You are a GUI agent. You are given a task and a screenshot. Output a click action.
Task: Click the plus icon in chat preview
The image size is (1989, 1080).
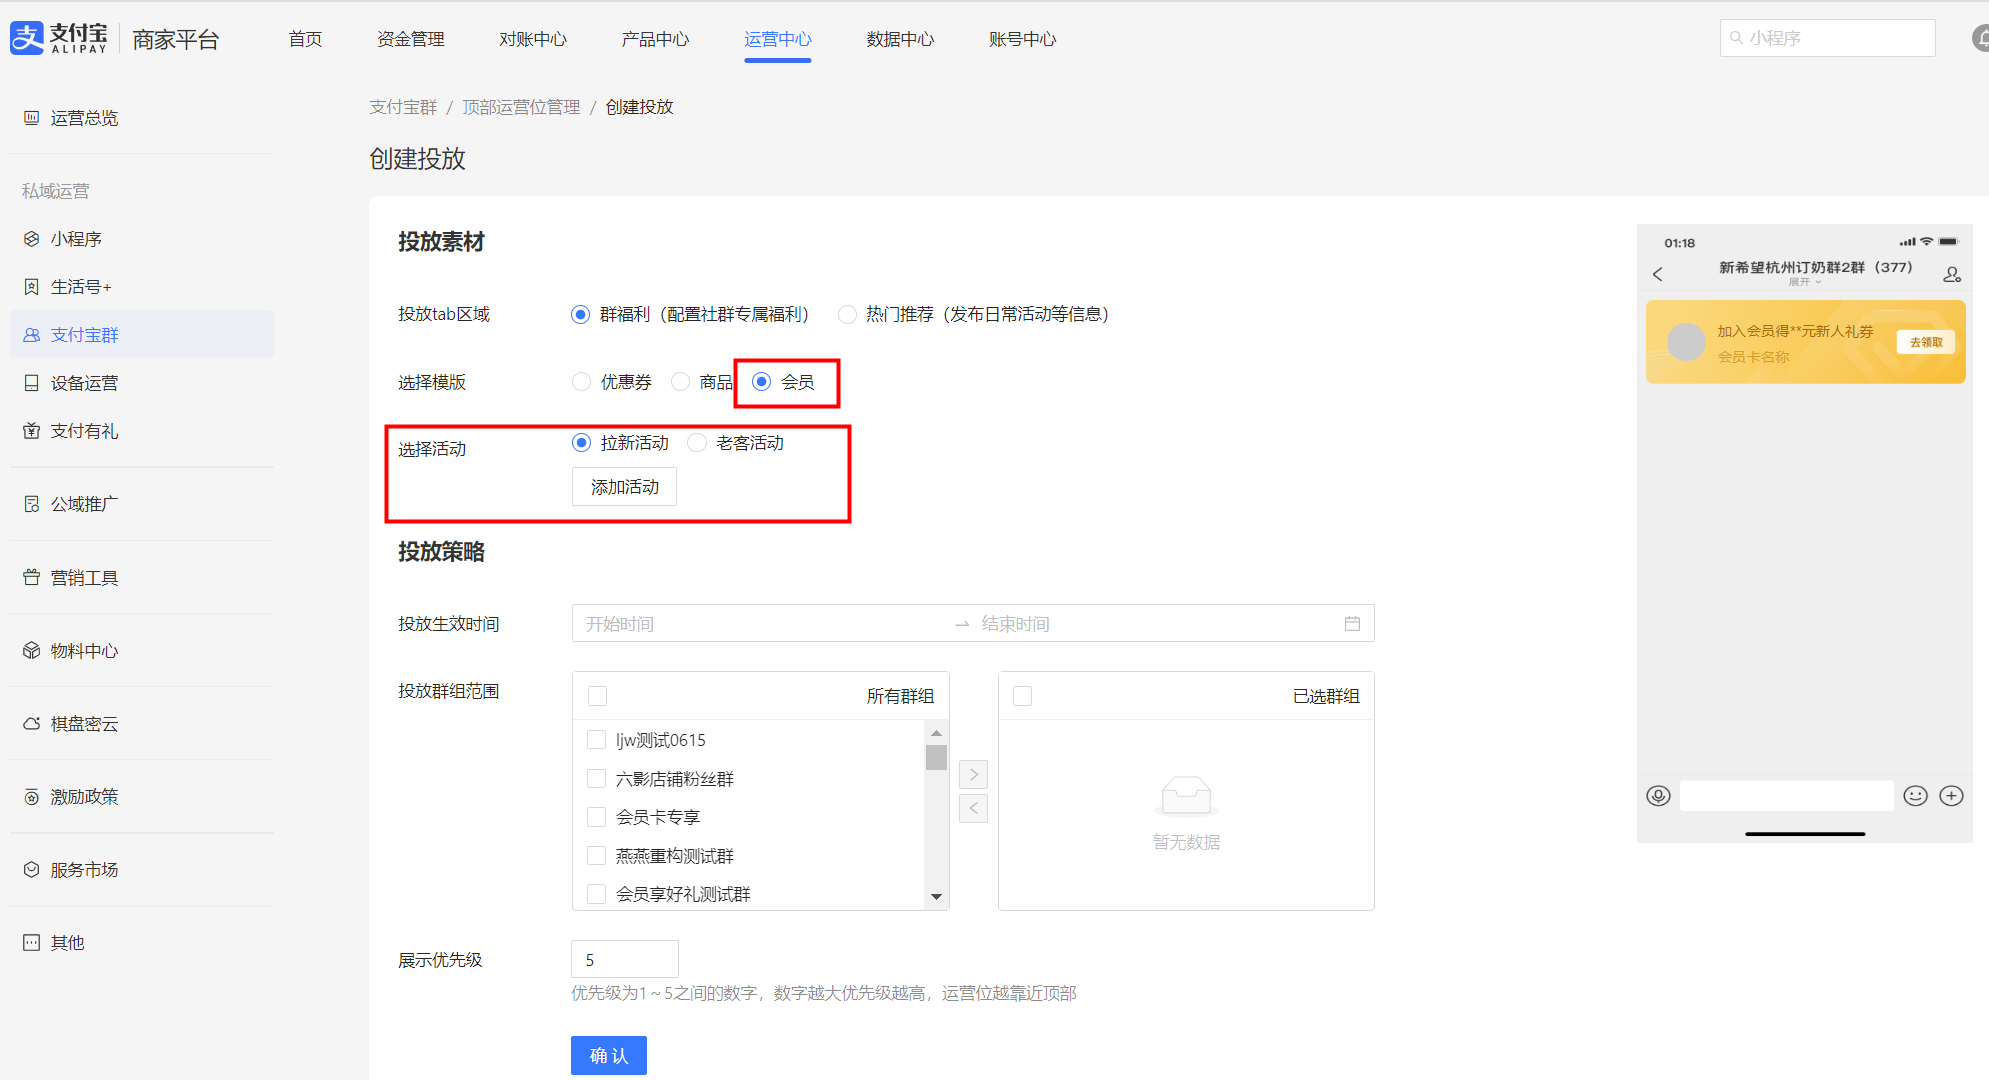pyautogui.click(x=1951, y=796)
